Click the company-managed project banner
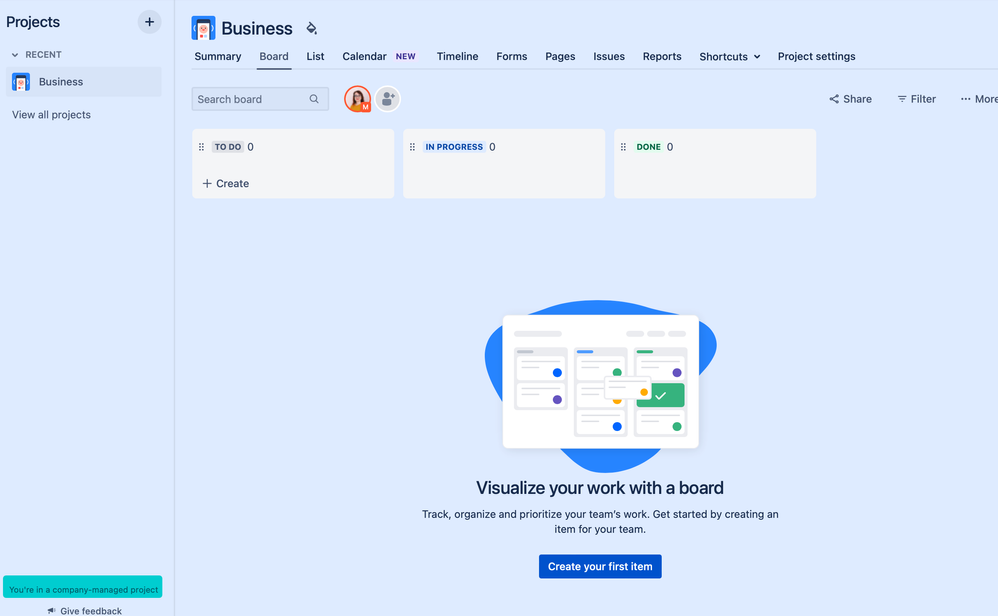 (x=83, y=587)
